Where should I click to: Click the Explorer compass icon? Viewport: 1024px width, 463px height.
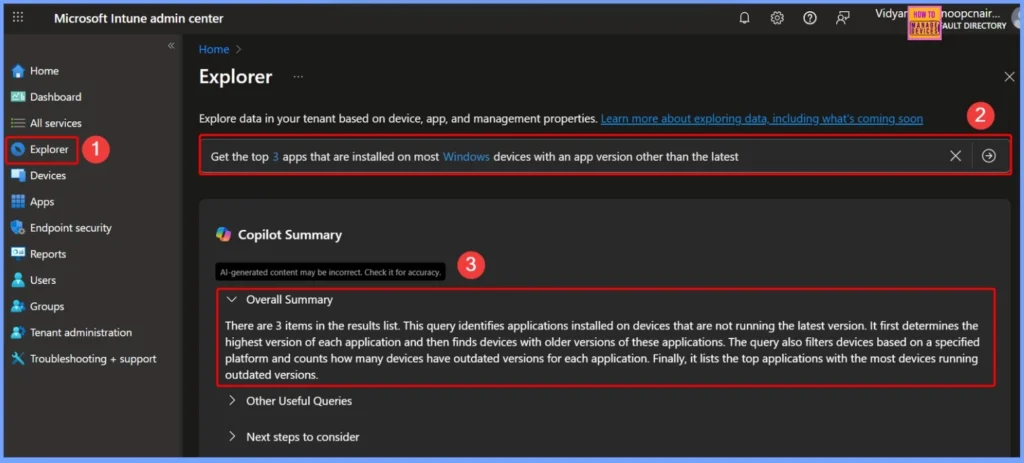pos(18,150)
